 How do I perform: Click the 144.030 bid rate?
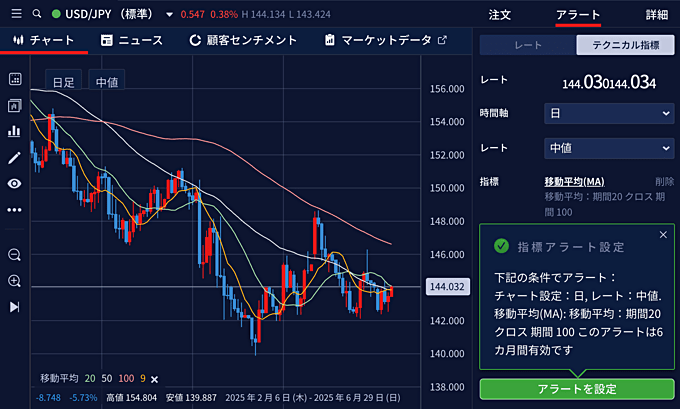pos(586,82)
